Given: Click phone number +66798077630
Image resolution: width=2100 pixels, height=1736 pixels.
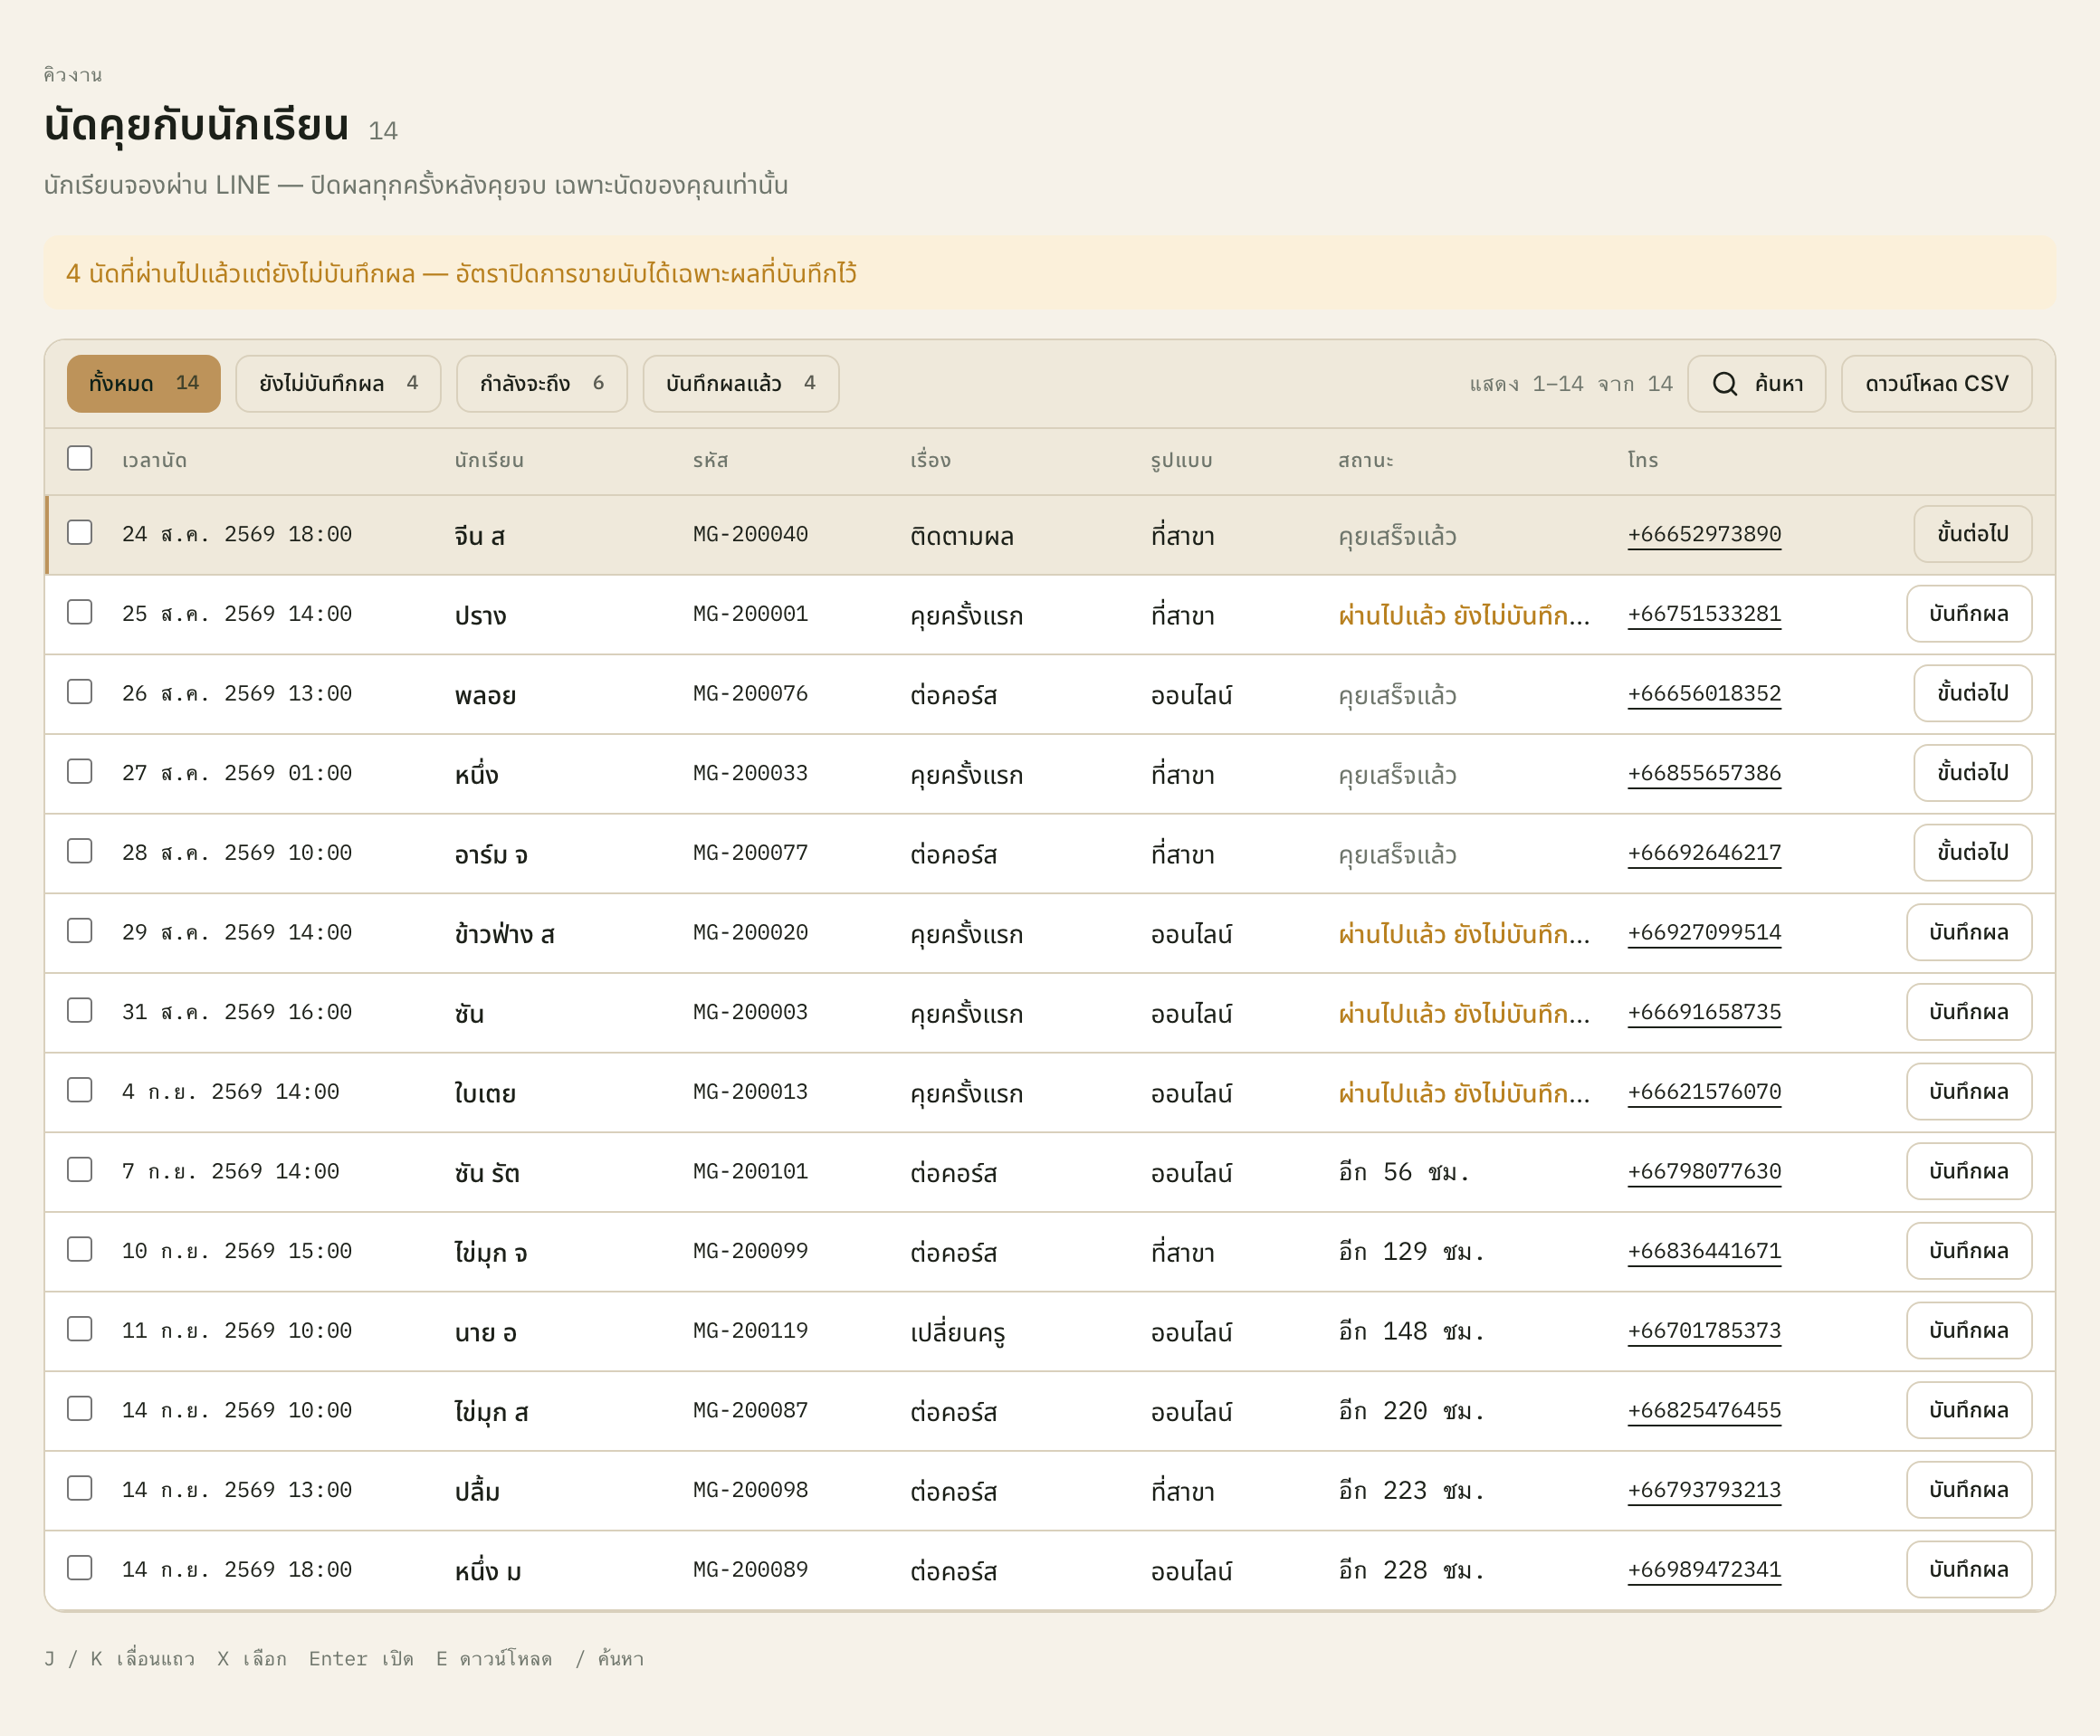Looking at the screenshot, I should pyautogui.click(x=1704, y=1171).
